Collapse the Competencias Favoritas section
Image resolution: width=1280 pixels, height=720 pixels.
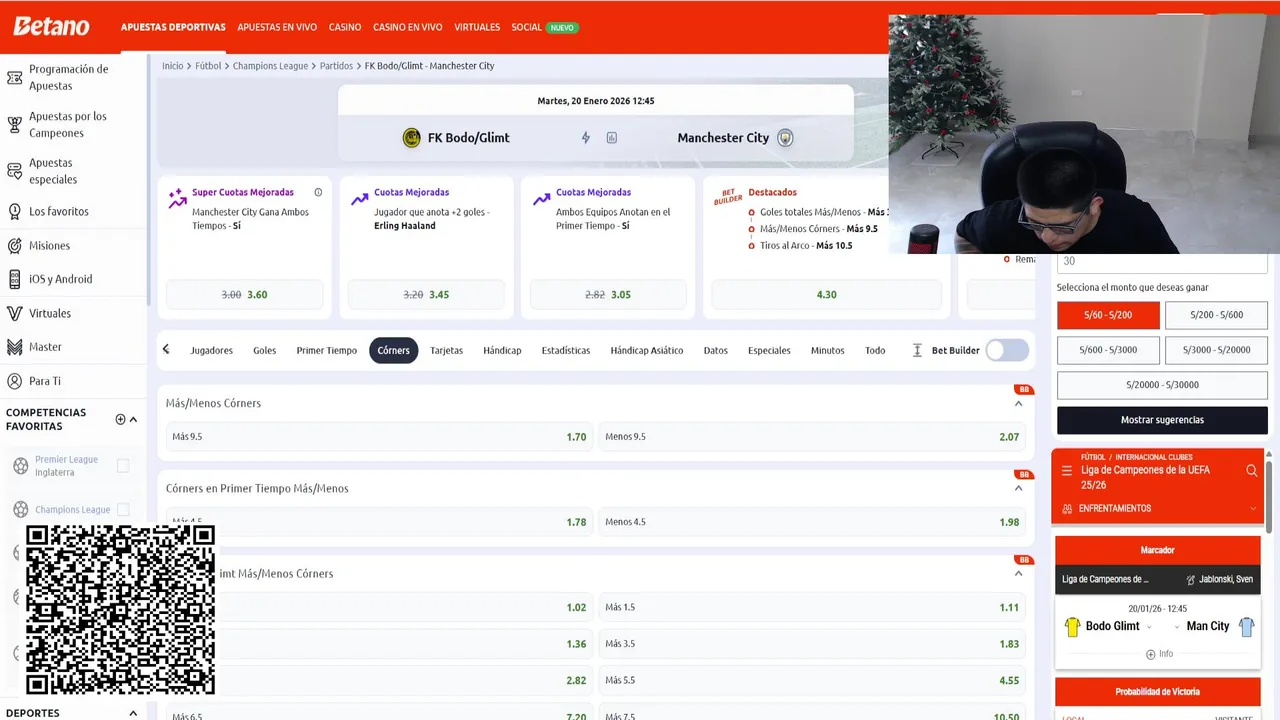pos(133,419)
